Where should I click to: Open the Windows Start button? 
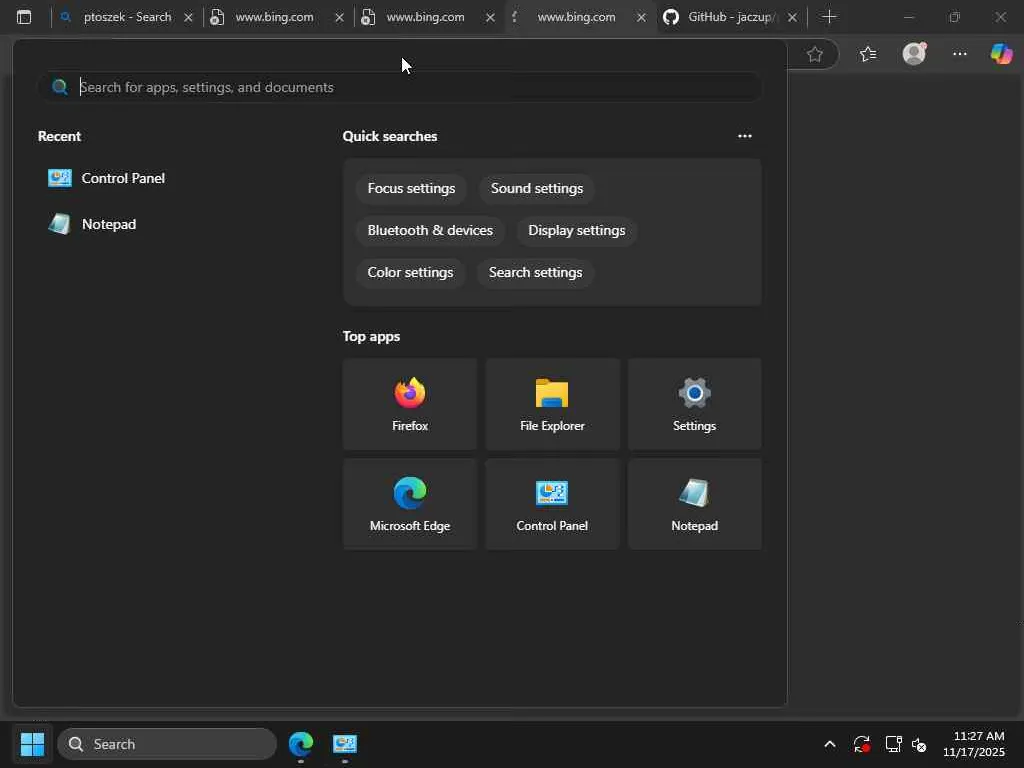point(32,744)
